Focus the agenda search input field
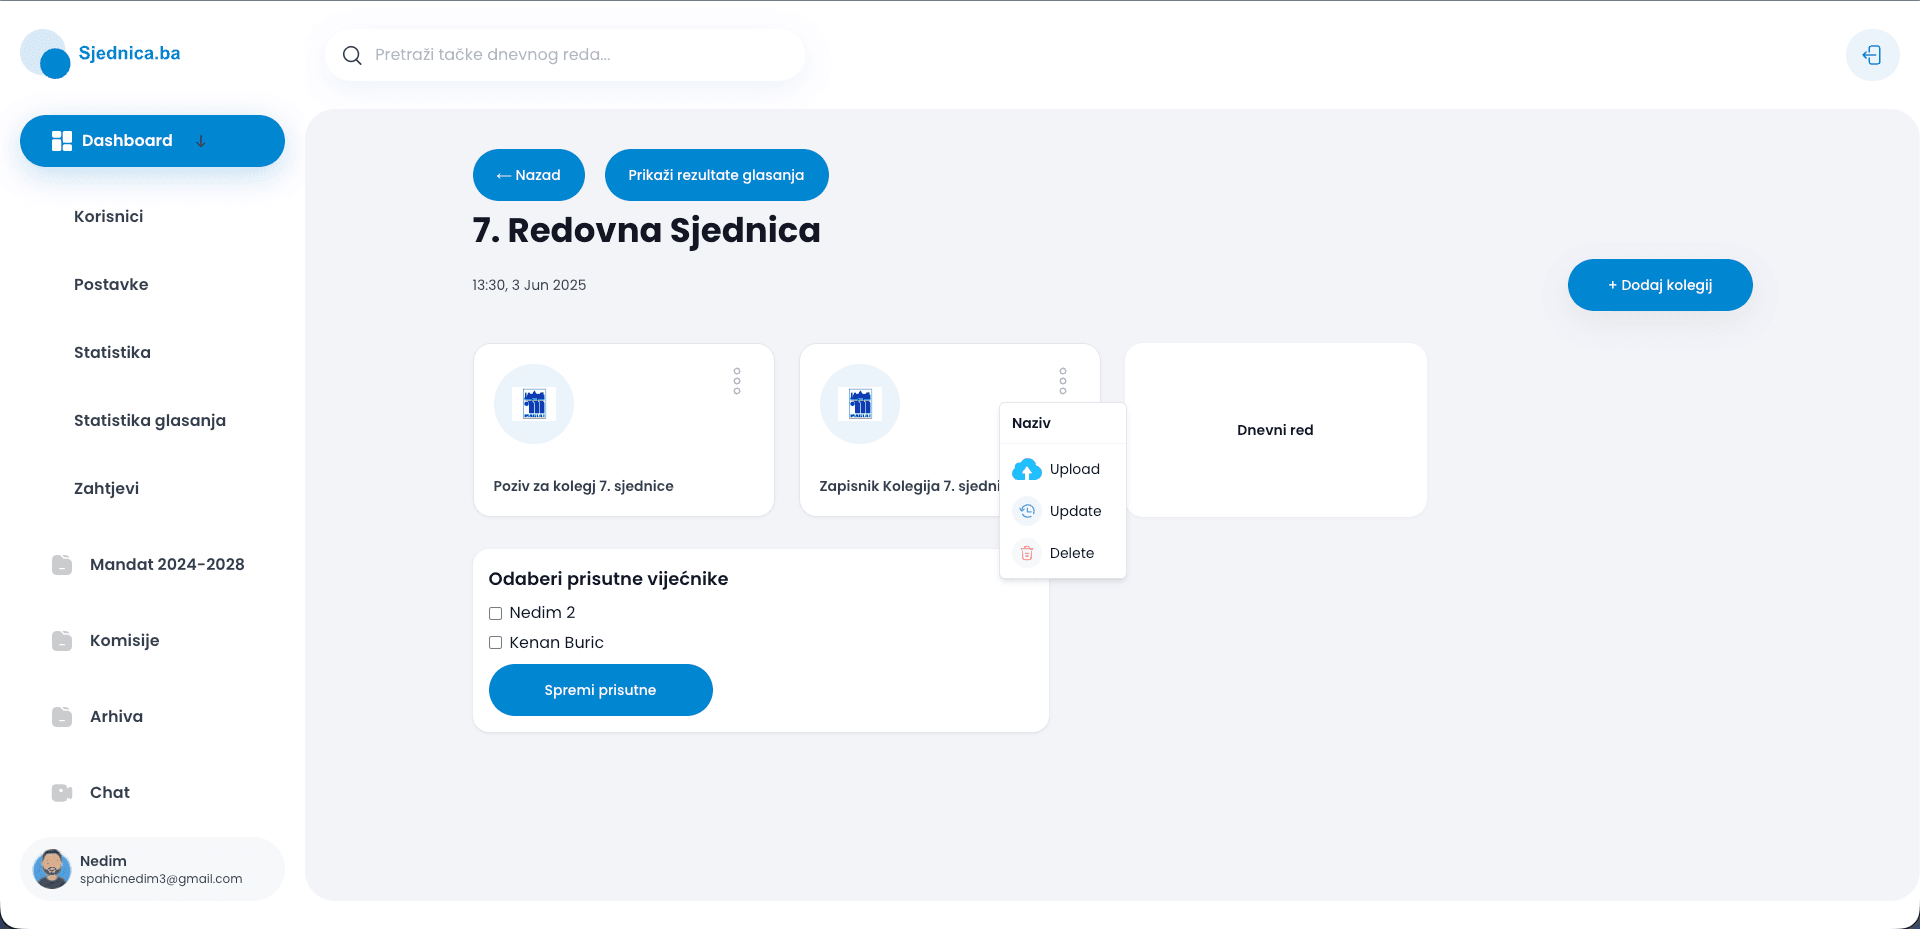This screenshot has height=929, width=1920. click(580, 55)
